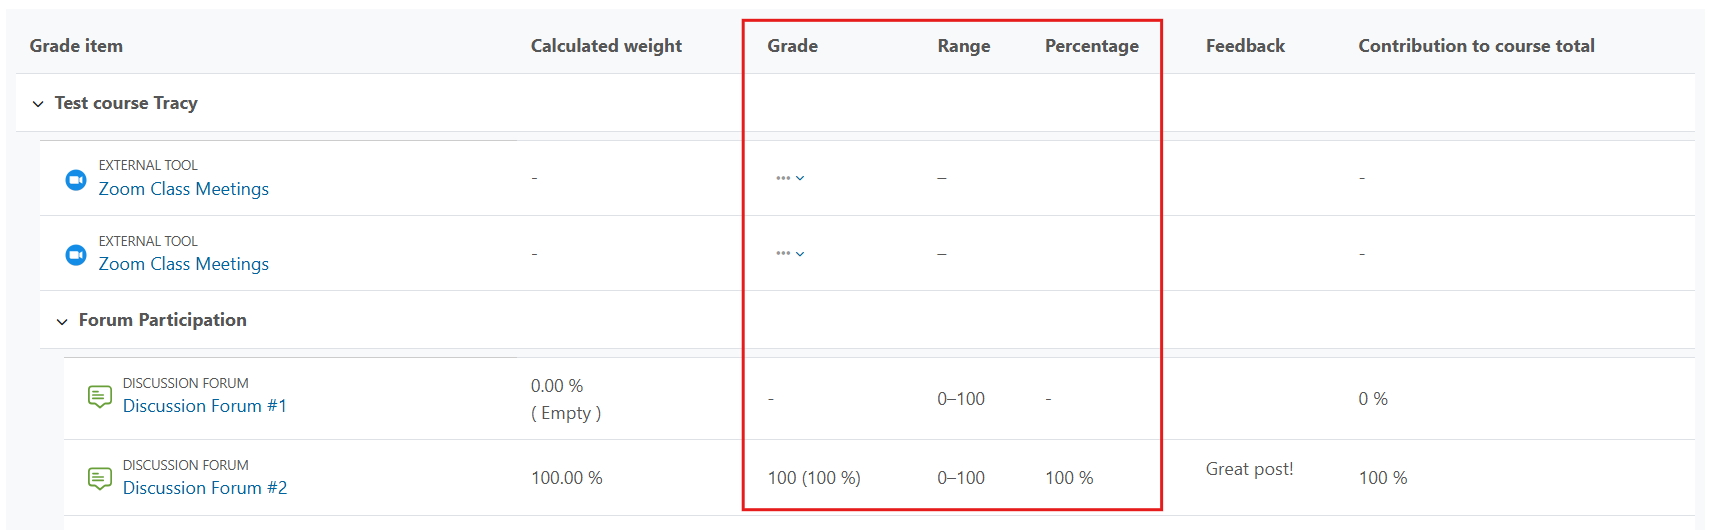Screen dimensions: 1716x530
Task: Open the second Zoom Class Meetings link
Action: [184, 264]
